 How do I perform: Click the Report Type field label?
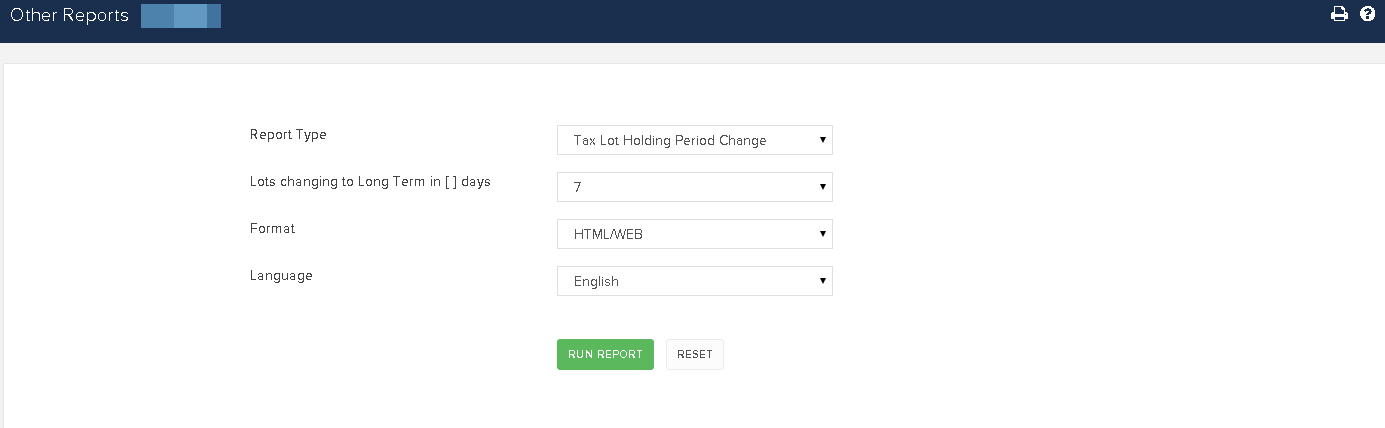point(288,134)
